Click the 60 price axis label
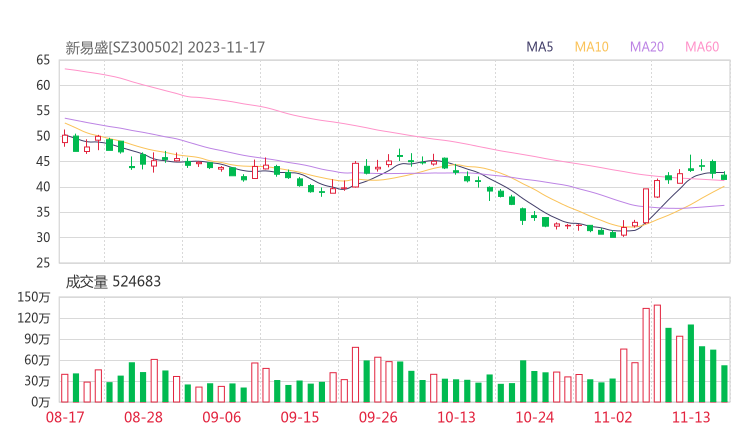 click(43, 85)
